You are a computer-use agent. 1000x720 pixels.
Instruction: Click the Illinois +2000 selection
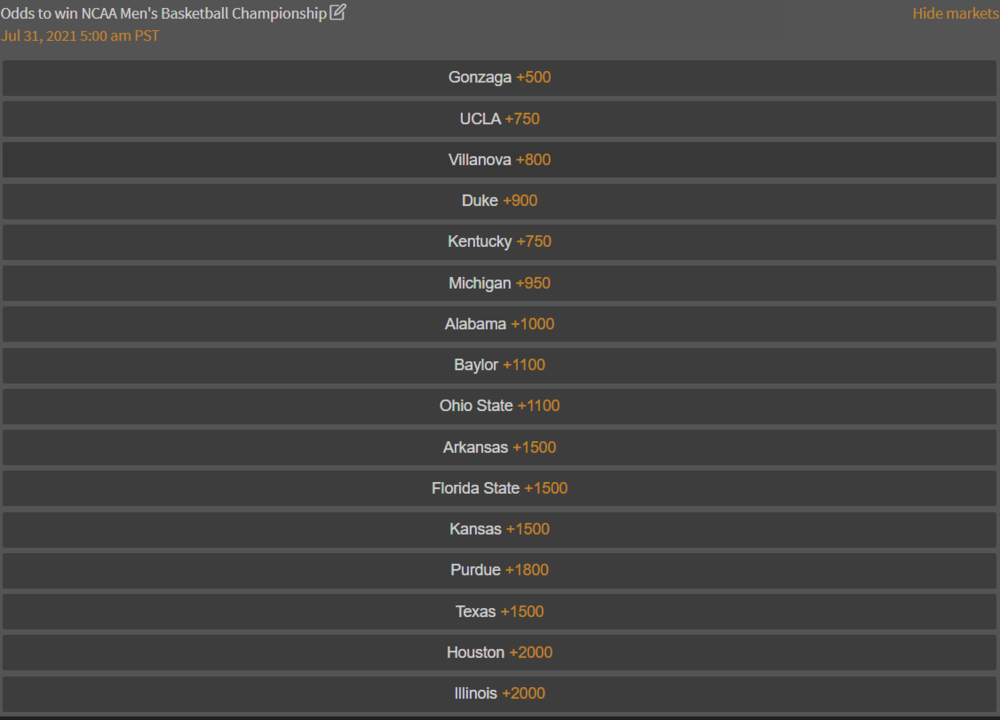pyautogui.click(x=499, y=693)
